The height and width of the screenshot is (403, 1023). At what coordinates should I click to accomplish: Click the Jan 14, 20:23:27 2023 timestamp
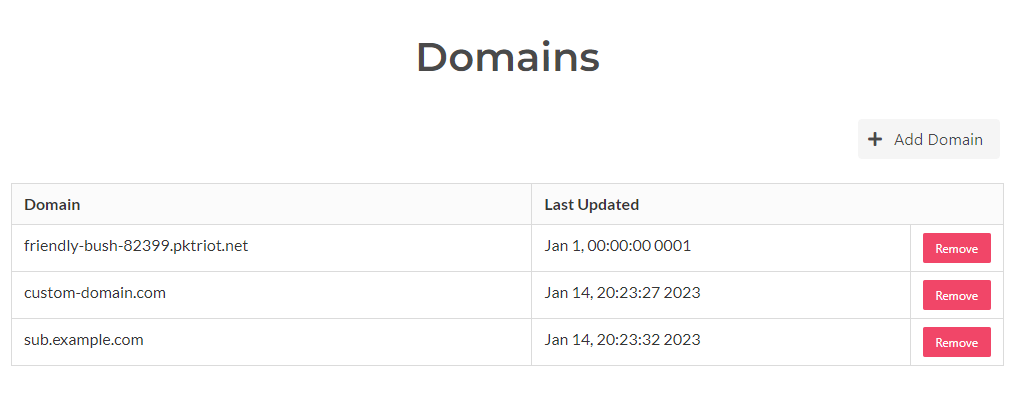pyautogui.click(x=622, y=293)
